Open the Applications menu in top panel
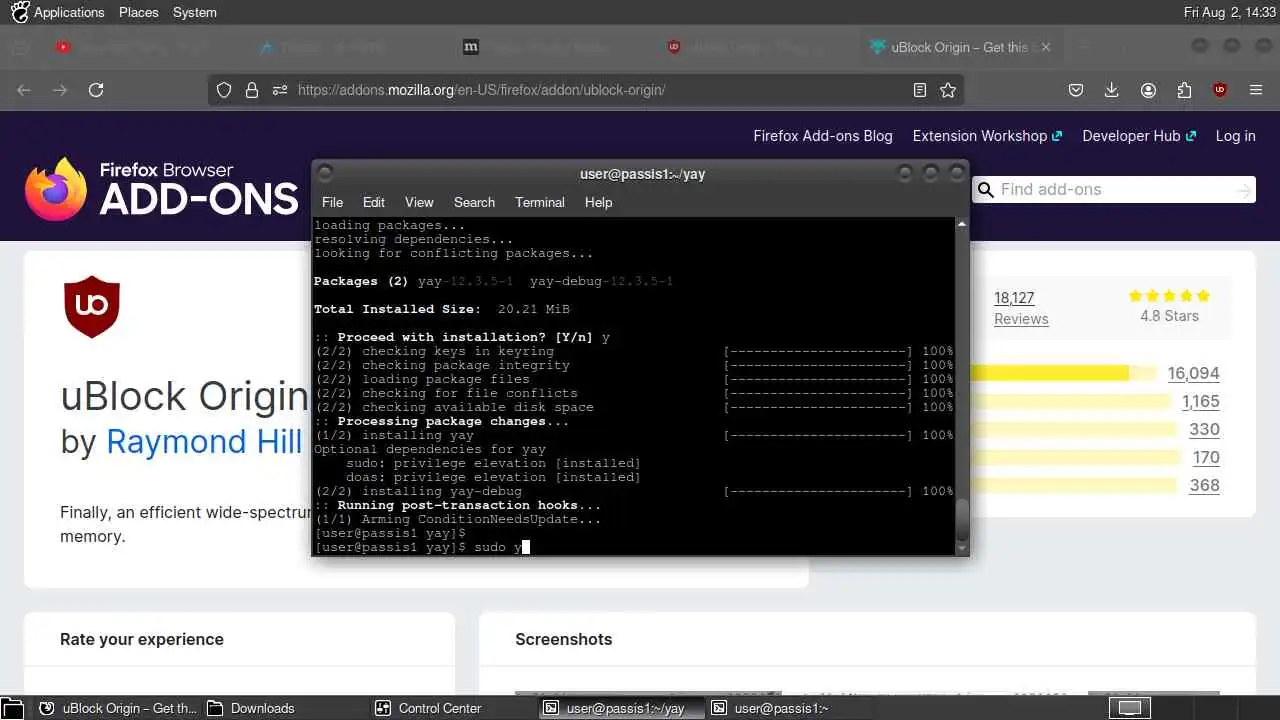This screenshot has width=1280, height=720. click(x=58, y=12)
